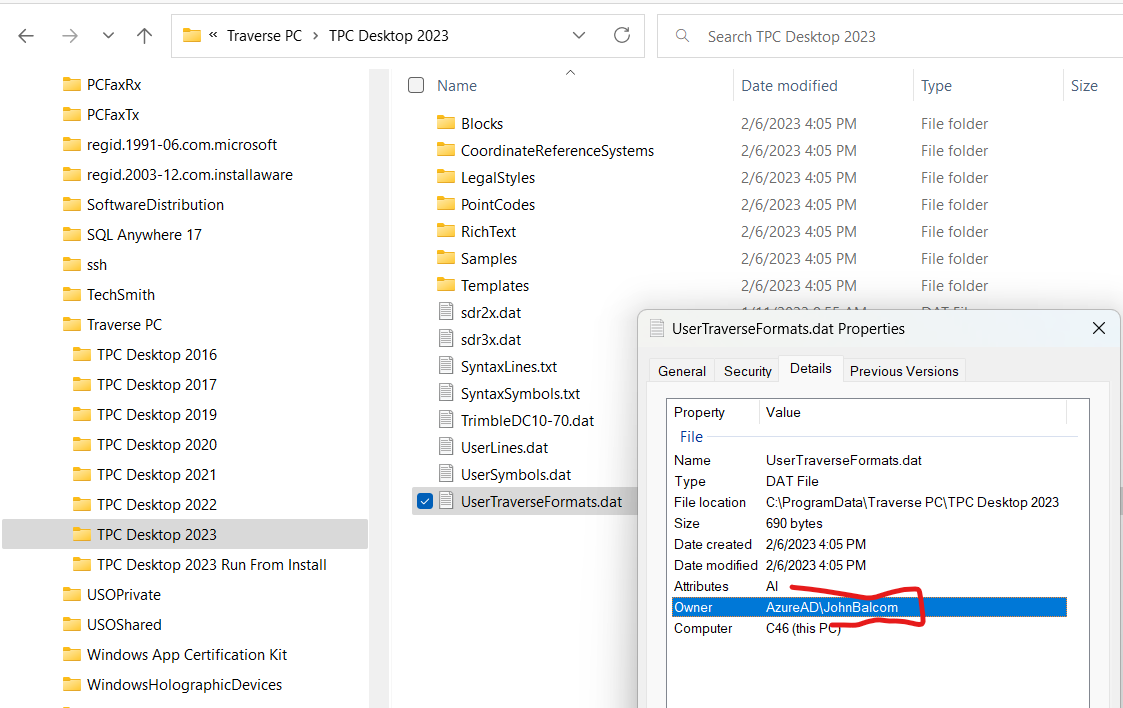Open TPC Desktop 2022 in the tree
This screenshot has height=708, width=1123.
157,505
